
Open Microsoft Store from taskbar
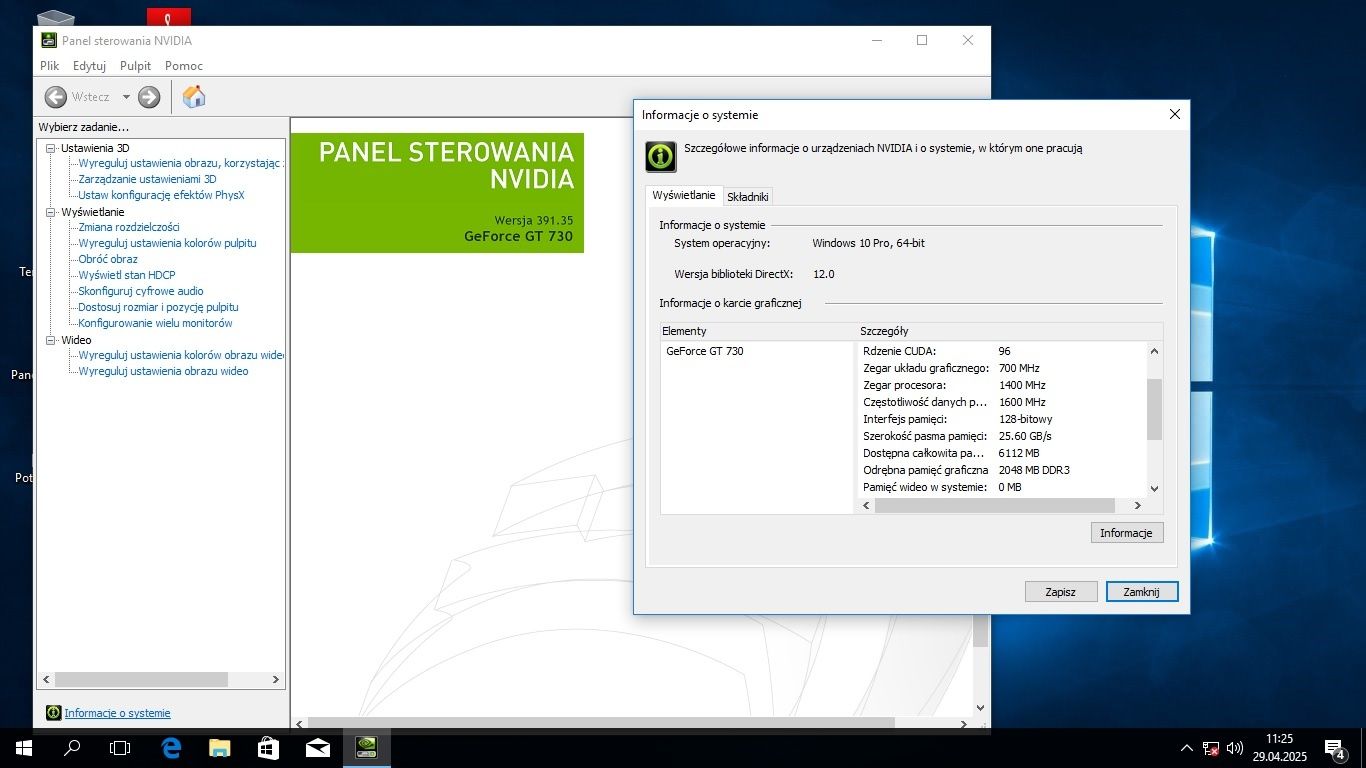(x=268, y=748)
